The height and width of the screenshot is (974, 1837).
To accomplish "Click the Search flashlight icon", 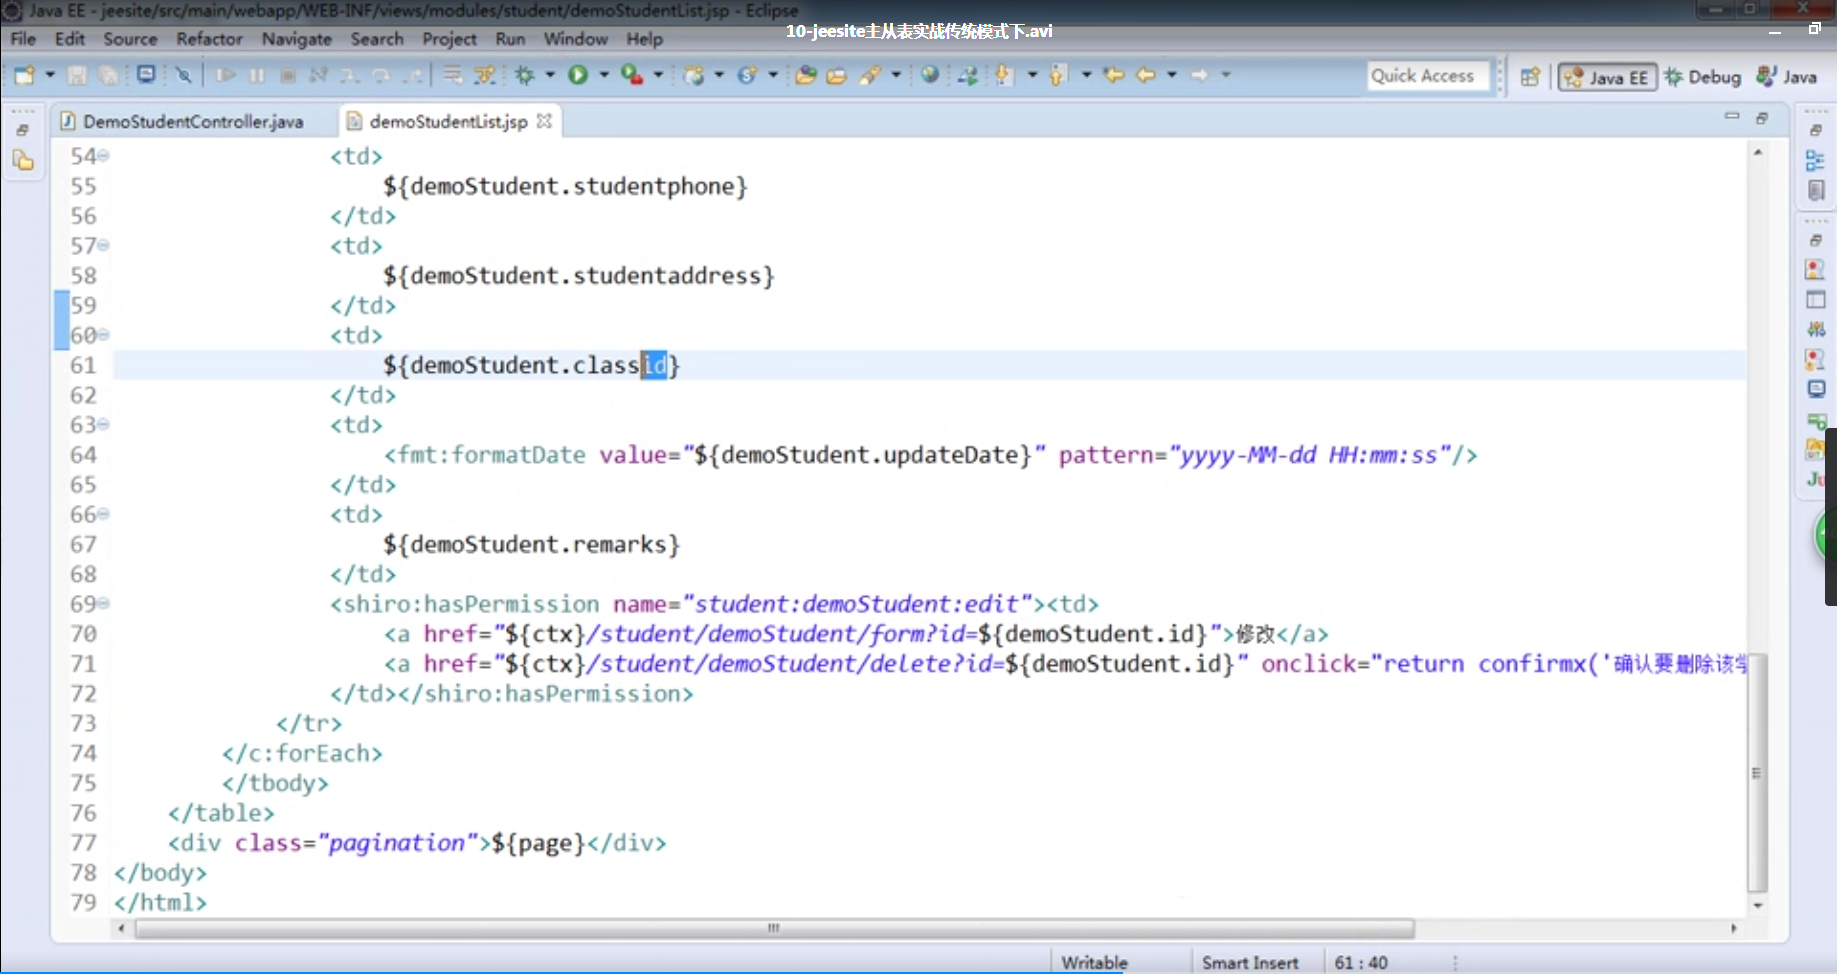I will [x=871, y=75].
